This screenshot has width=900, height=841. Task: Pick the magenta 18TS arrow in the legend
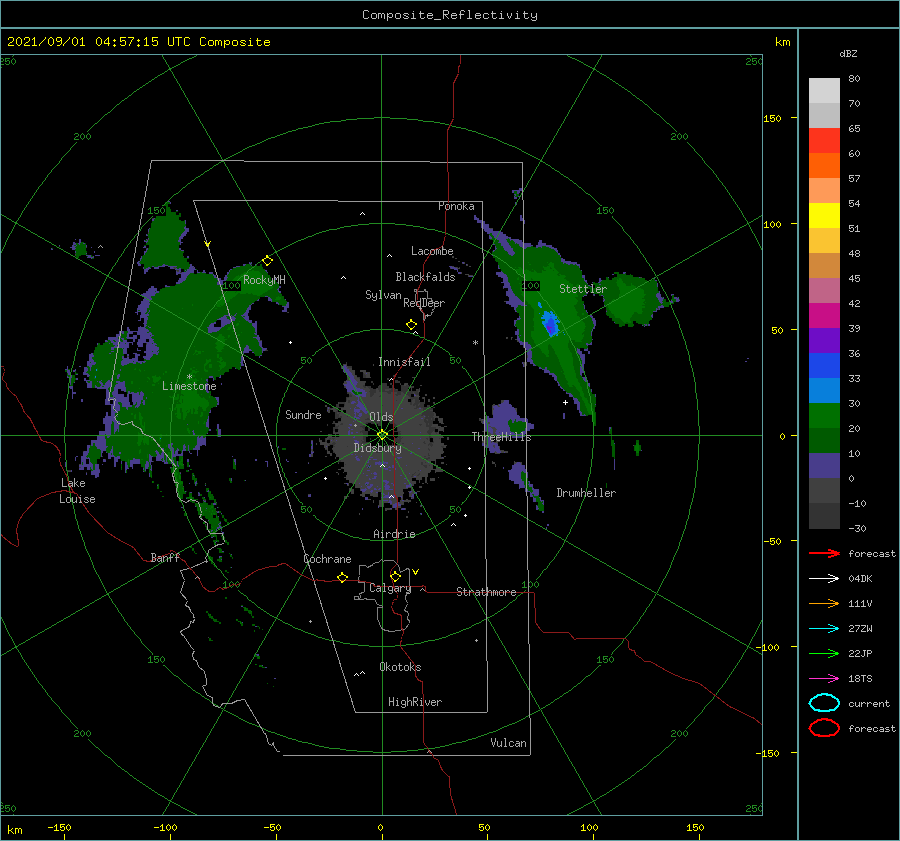tap(824, 679)
